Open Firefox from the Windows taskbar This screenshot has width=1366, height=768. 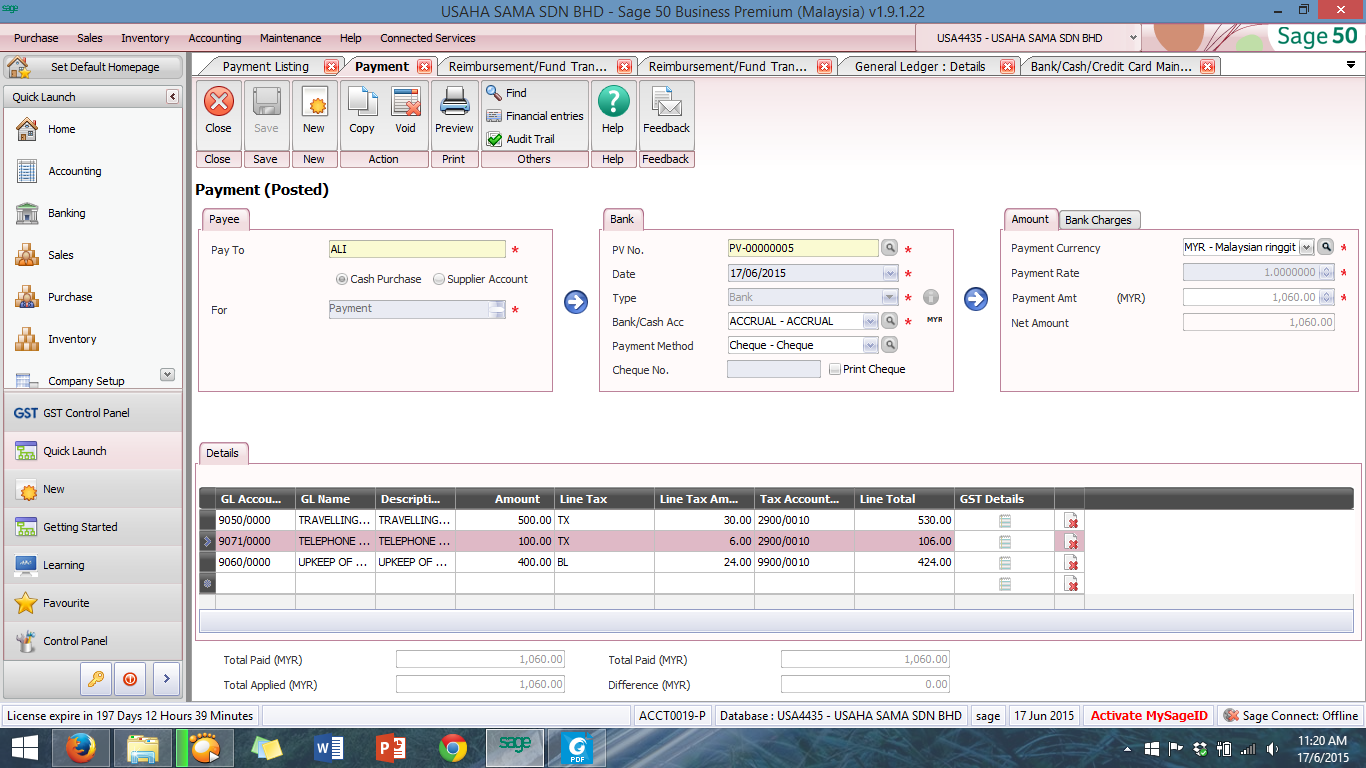click(x=79, y=747)
